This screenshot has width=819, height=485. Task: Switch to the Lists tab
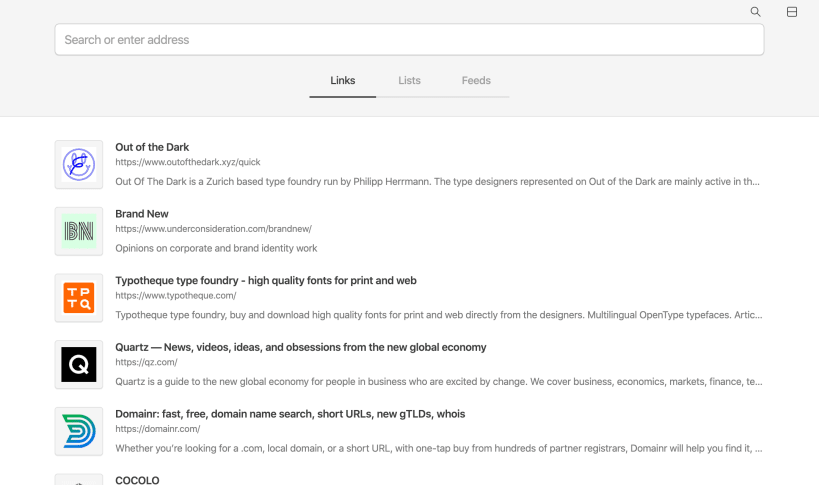[x=409, y=80]
